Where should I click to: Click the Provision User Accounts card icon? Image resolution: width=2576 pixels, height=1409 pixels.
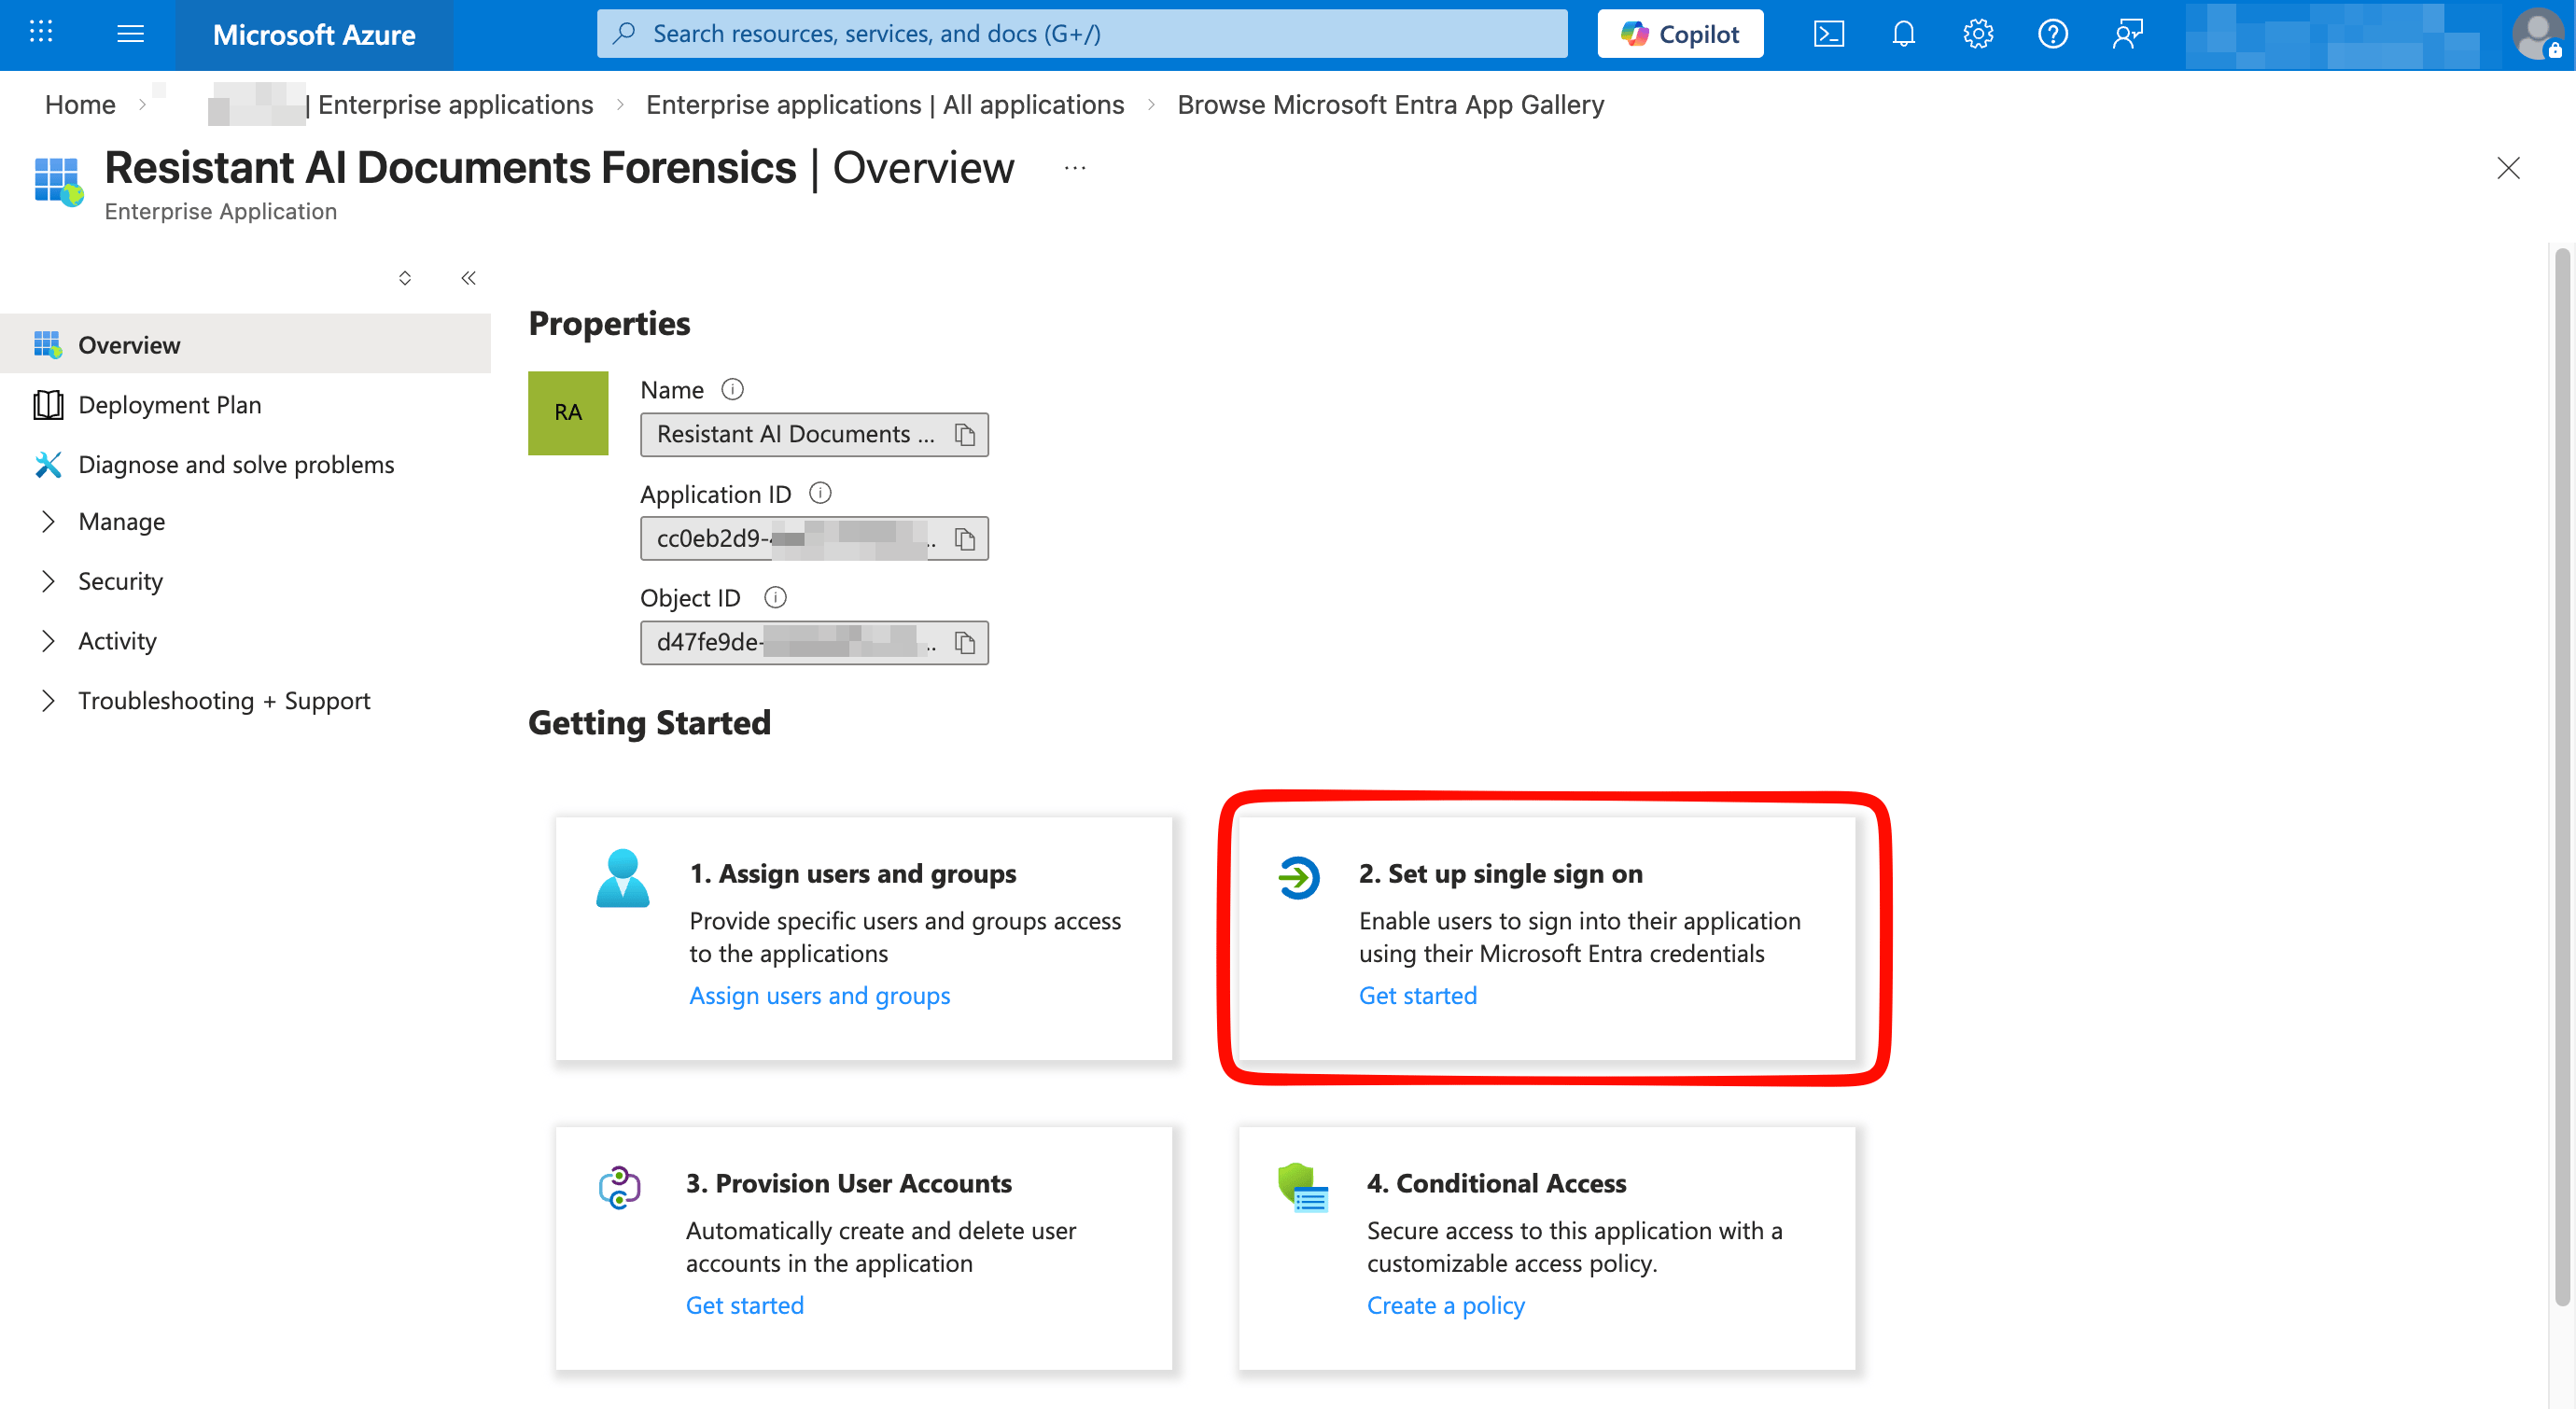(619, 1187)
